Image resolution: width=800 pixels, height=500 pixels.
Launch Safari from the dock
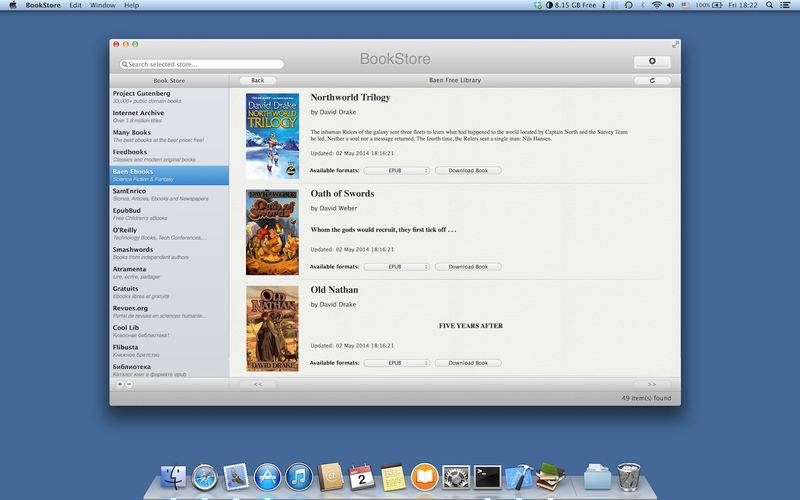[x=205, y=478]
